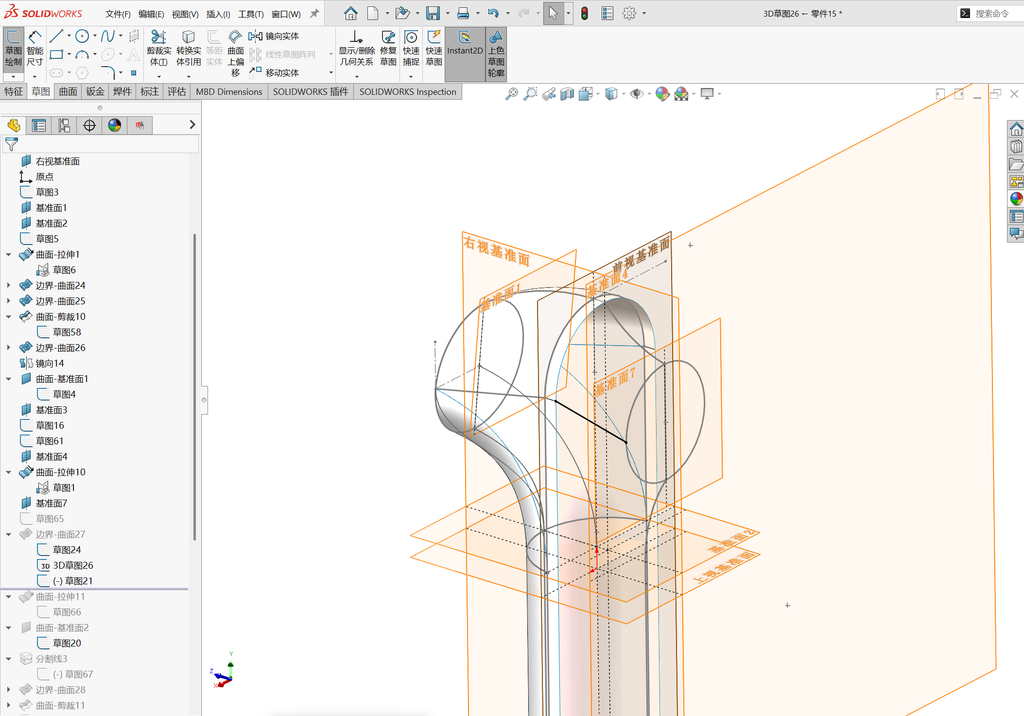Expand the 边界-曲面24 feature node
The height and width of the screenshot is (716, 1024).
(8, 285)
